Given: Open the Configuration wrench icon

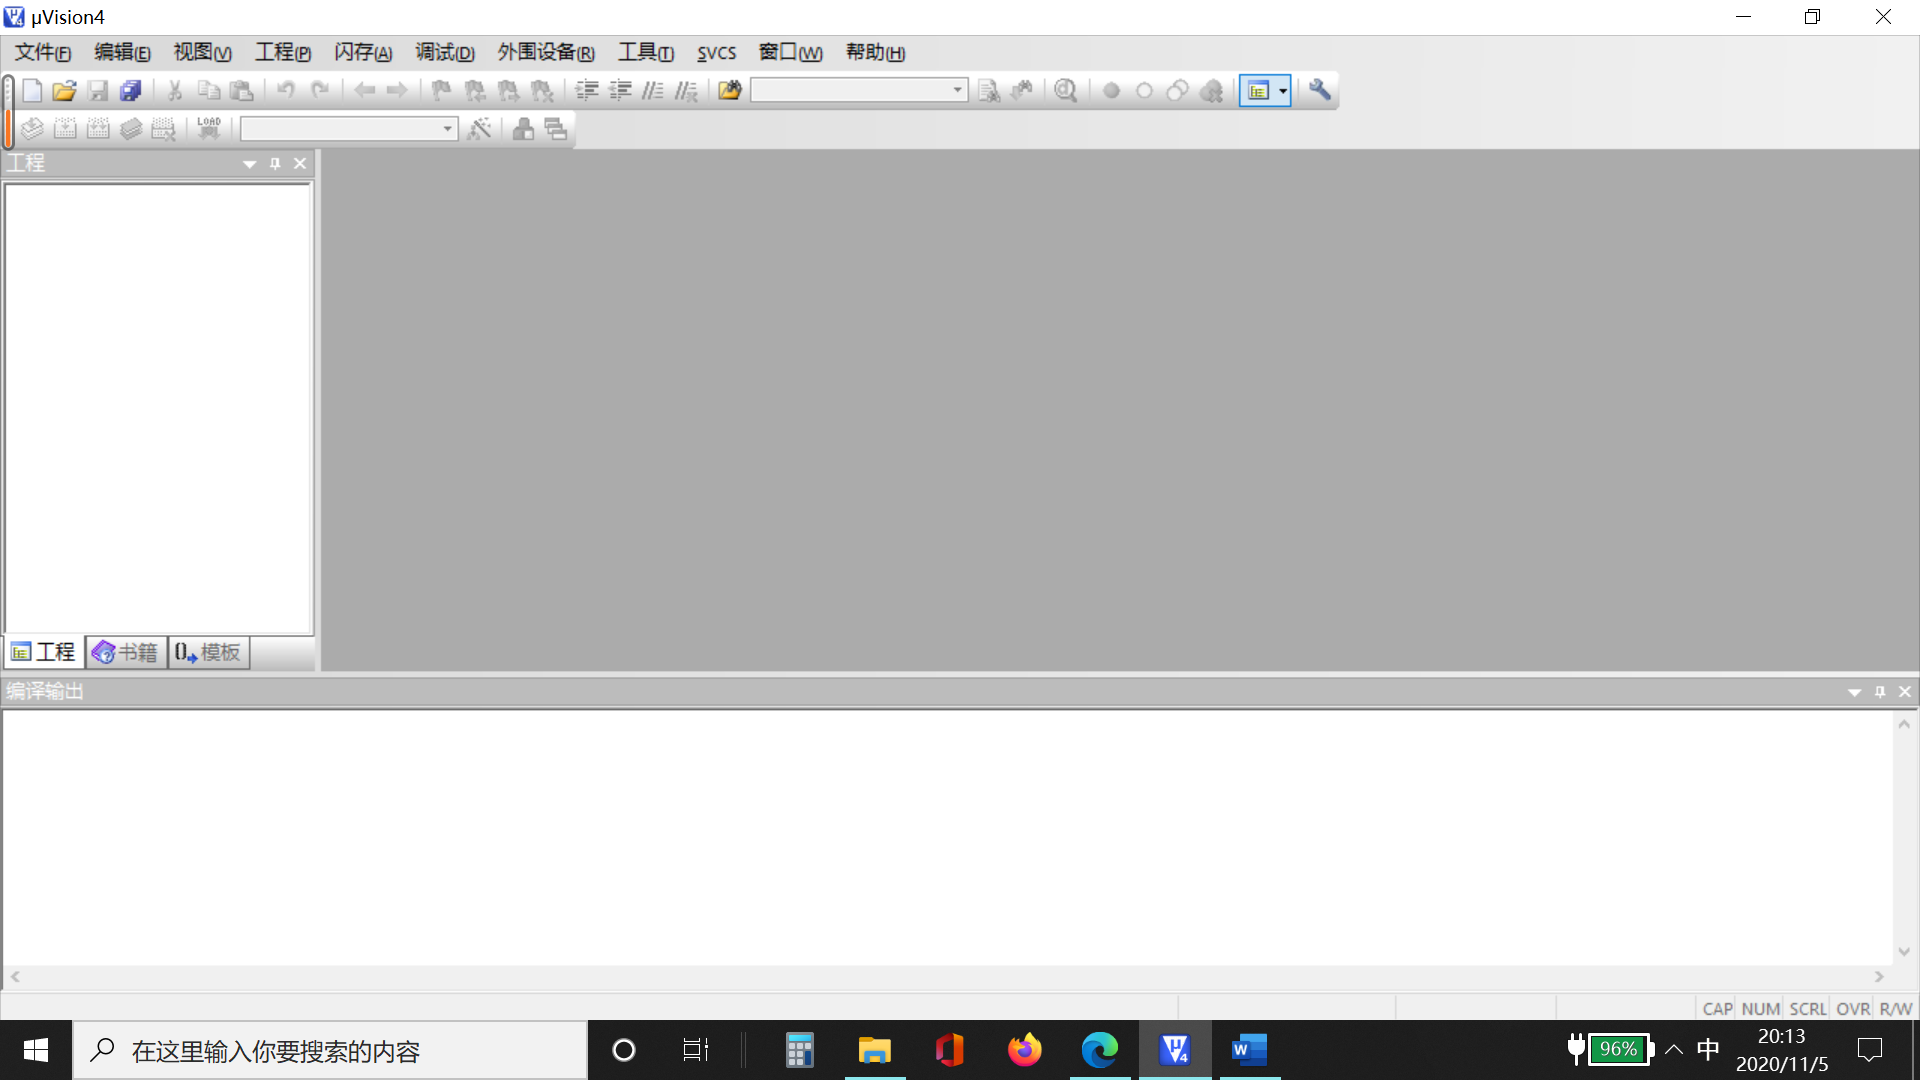Looking at the screenshot, I should pyautogui.click(x=1320, y=90).
